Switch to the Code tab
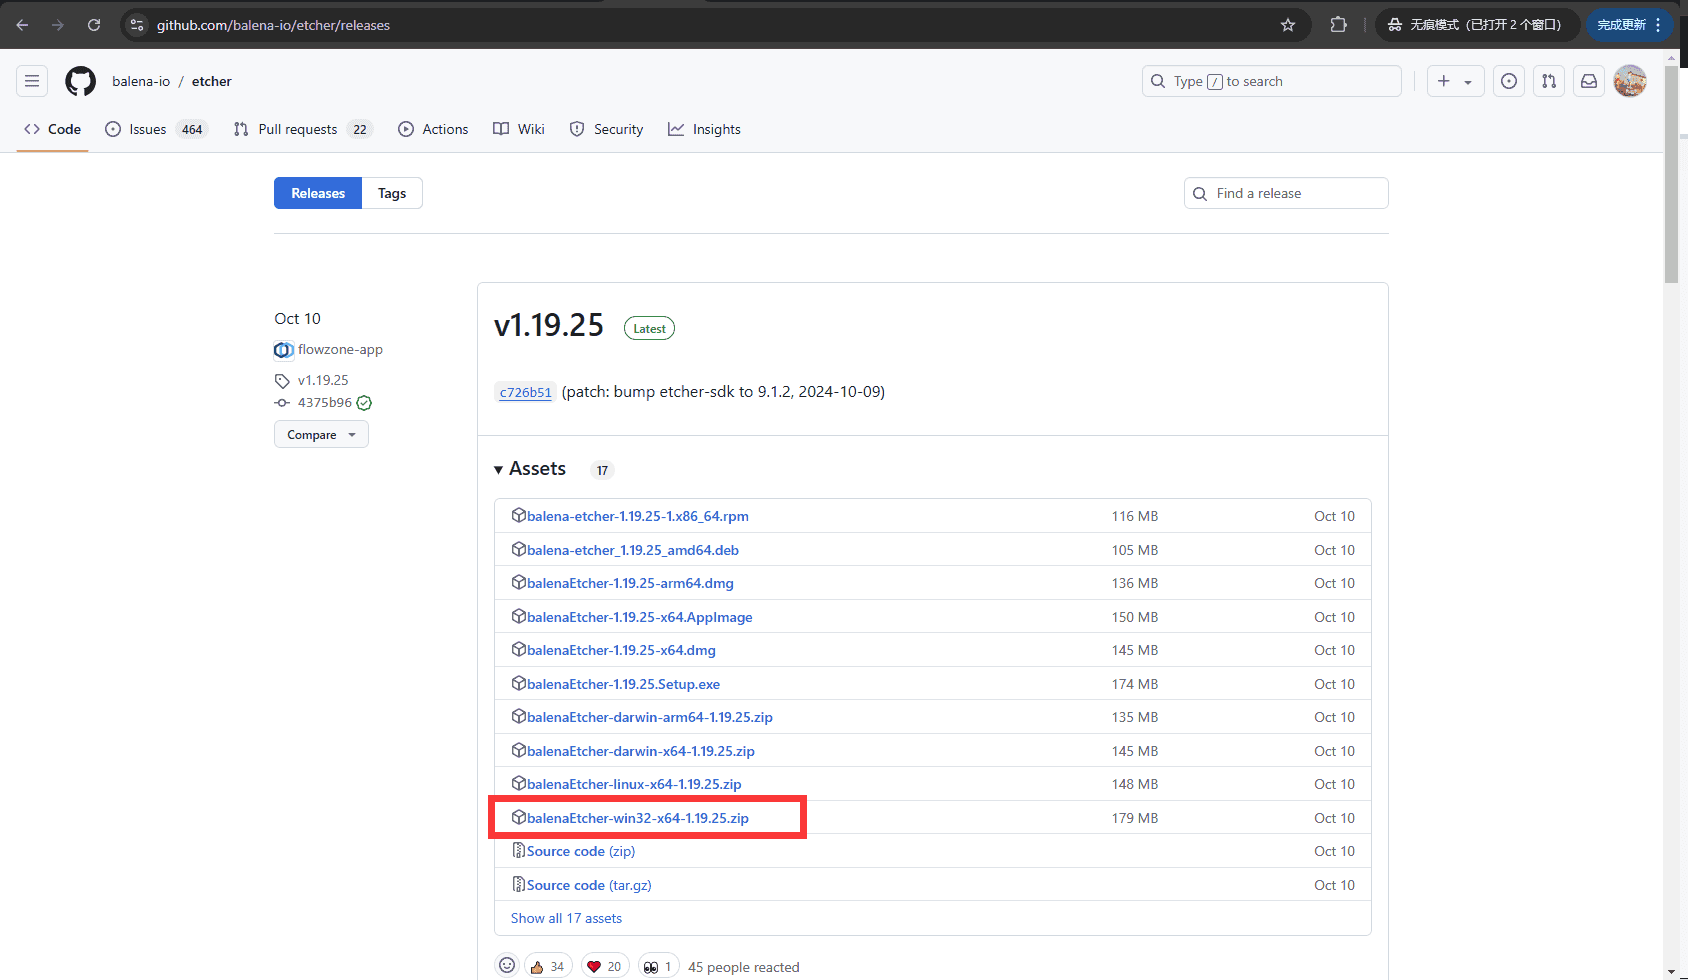 coord(53,129)
